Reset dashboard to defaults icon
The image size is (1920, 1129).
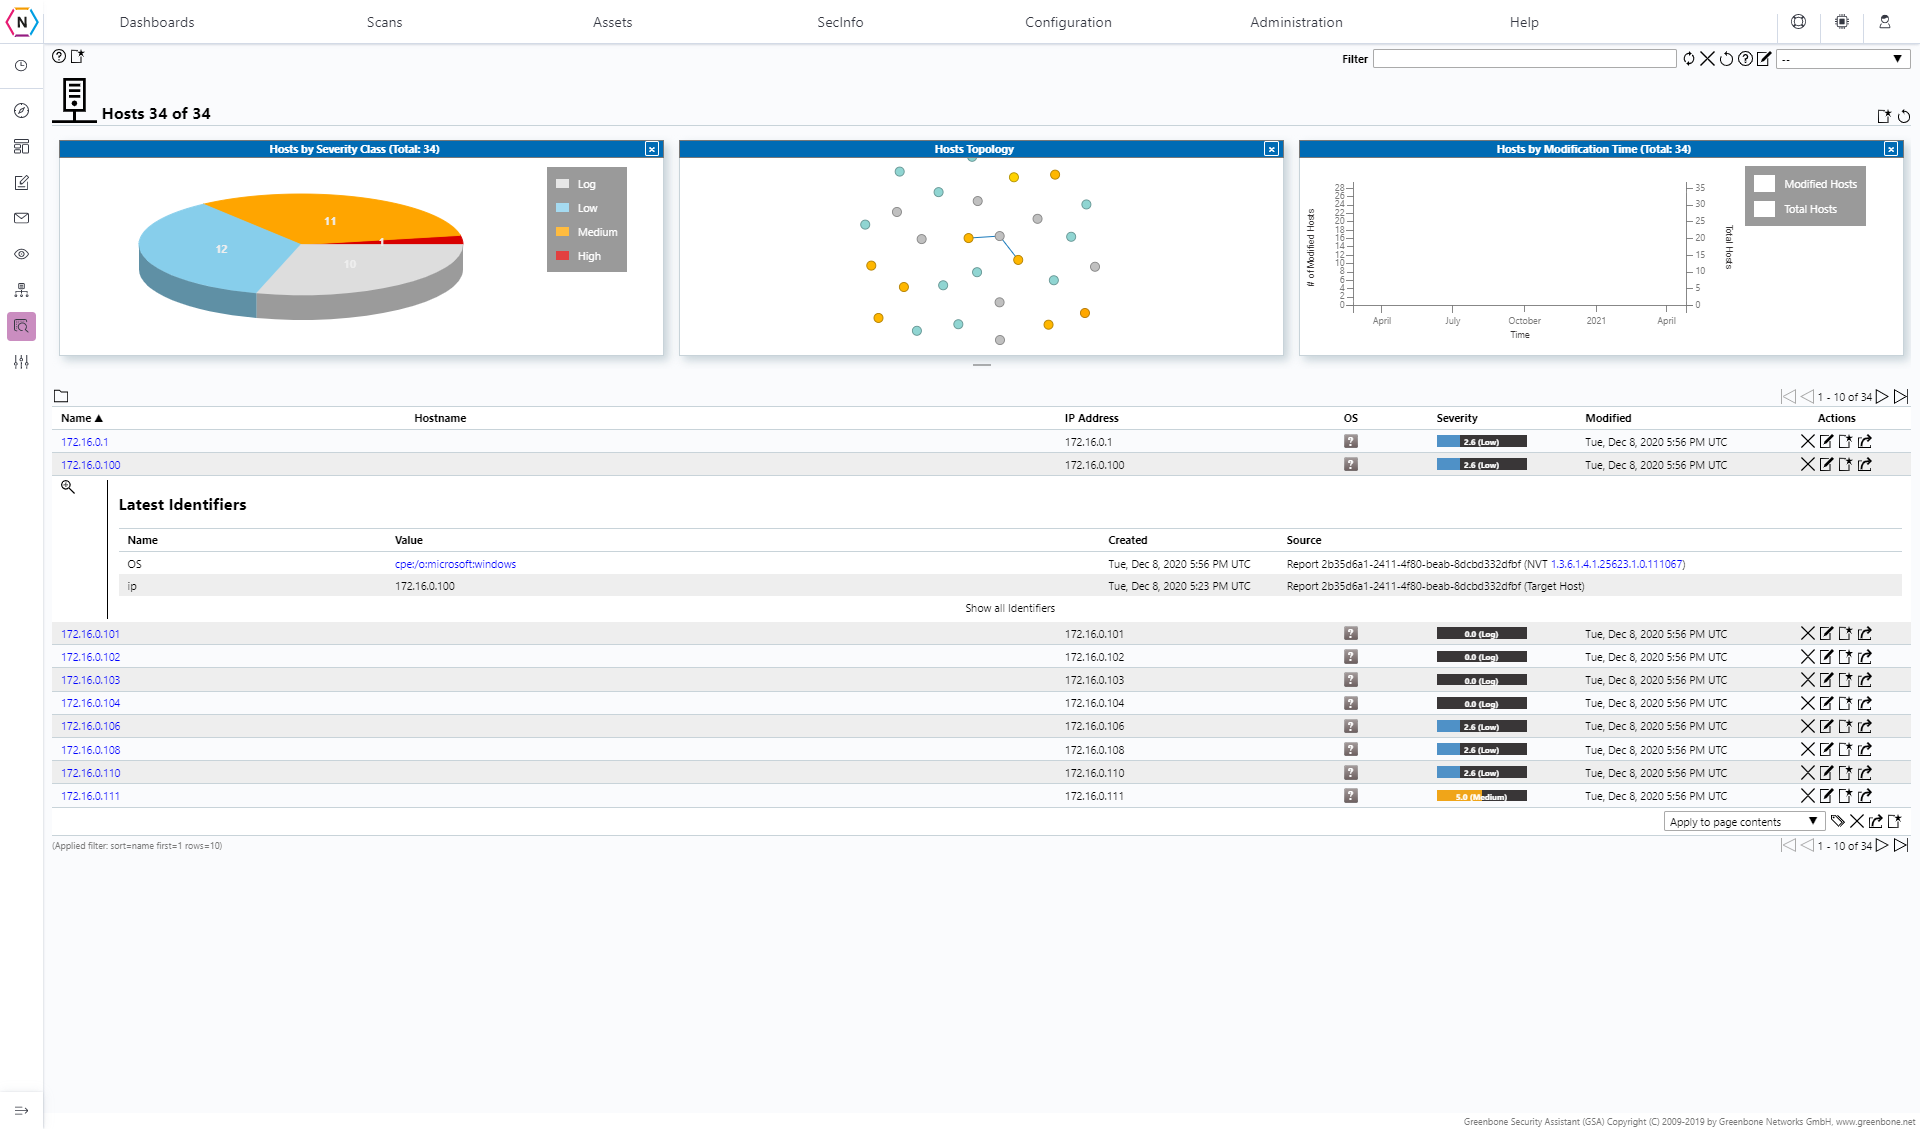[1904, 116]
